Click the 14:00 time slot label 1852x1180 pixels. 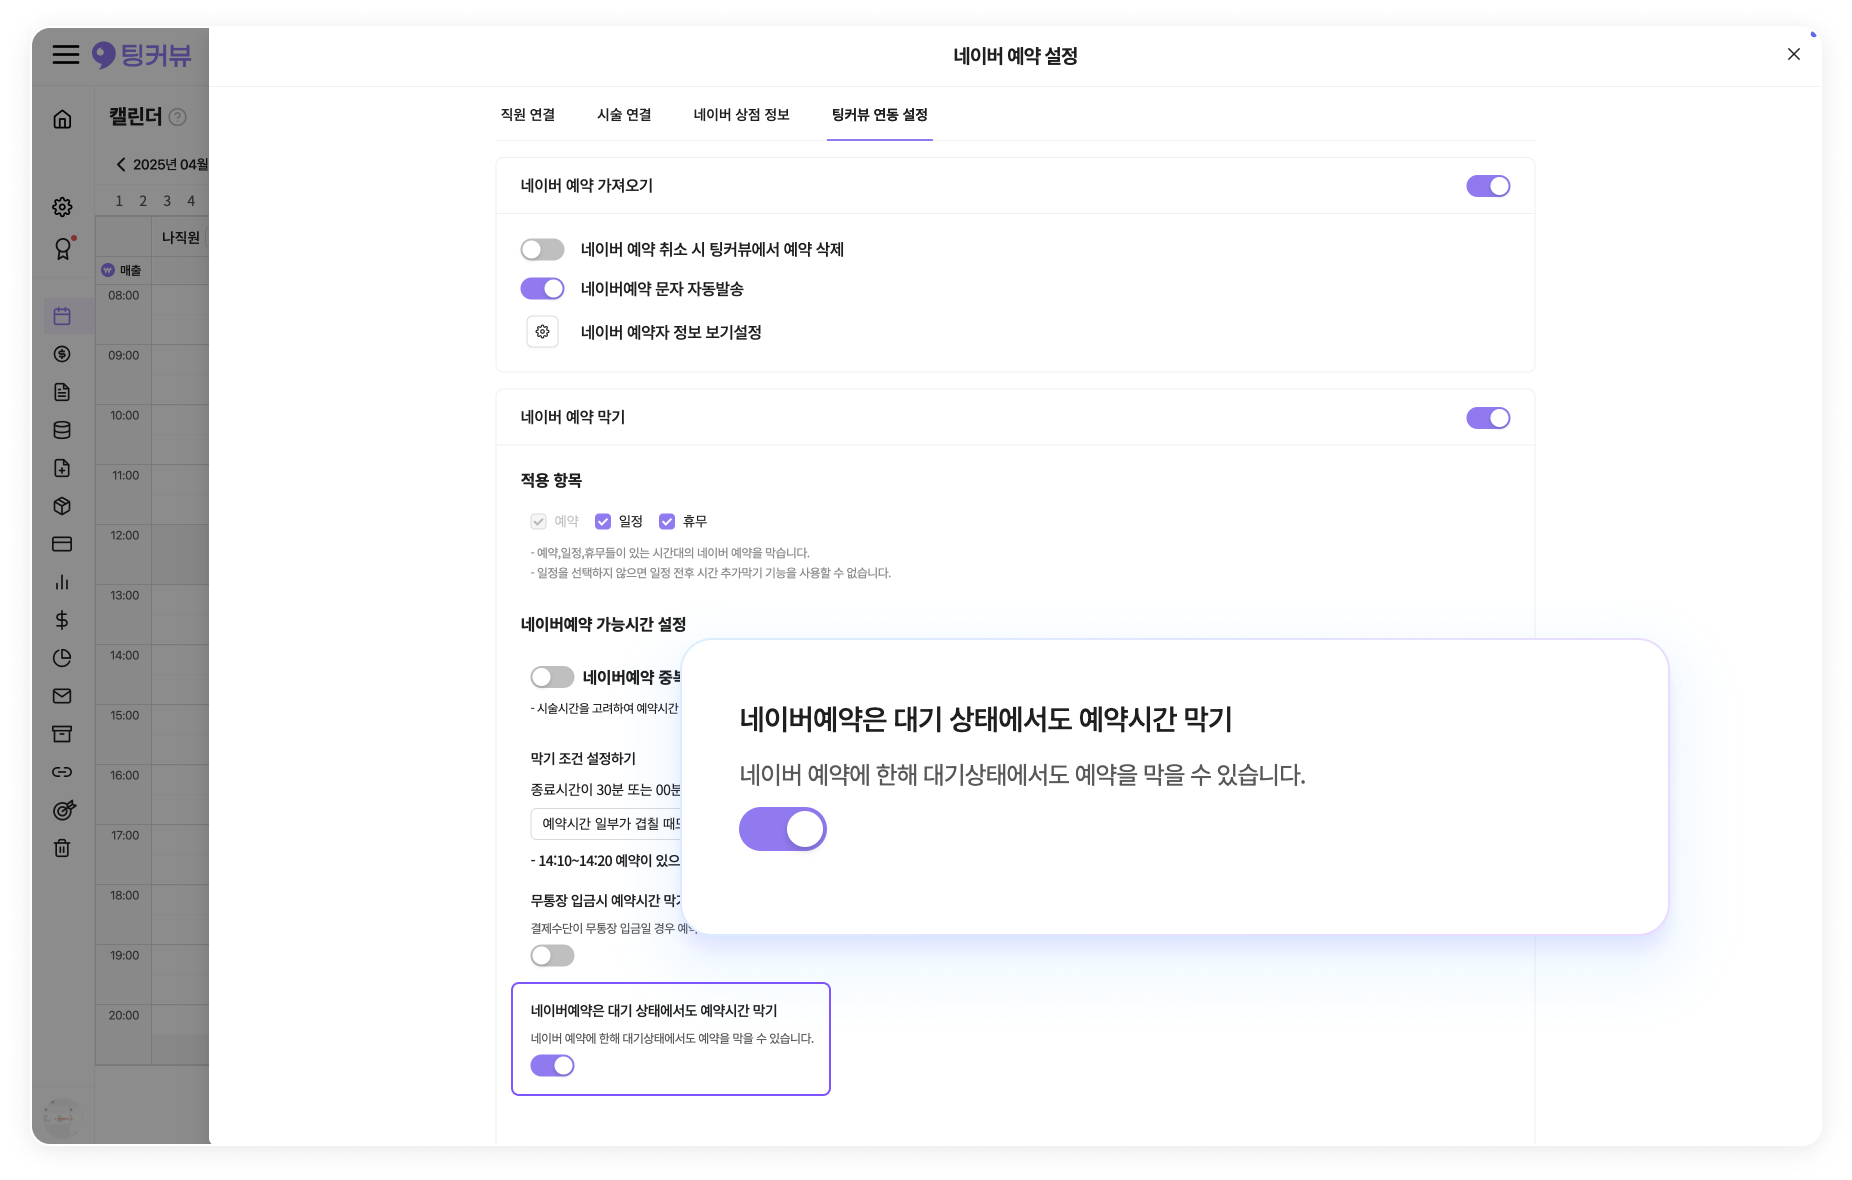(x=124, y=655)
